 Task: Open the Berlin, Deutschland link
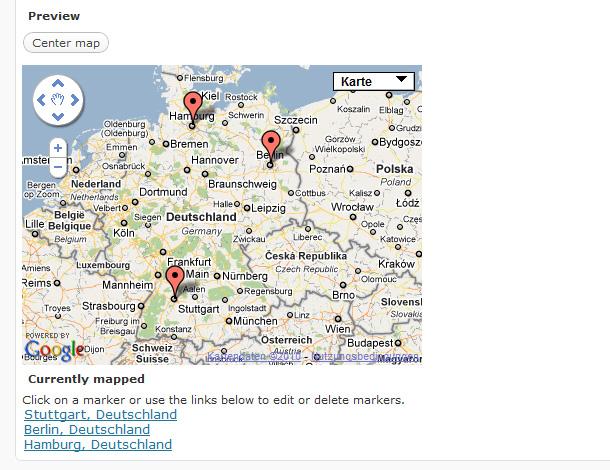click(87, 429)
